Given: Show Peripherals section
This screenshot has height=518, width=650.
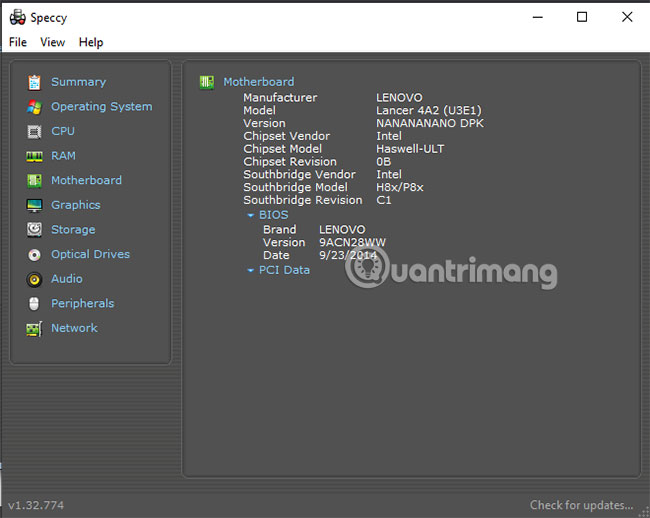Looking at the screenshot, I should (x=83, y=303).
